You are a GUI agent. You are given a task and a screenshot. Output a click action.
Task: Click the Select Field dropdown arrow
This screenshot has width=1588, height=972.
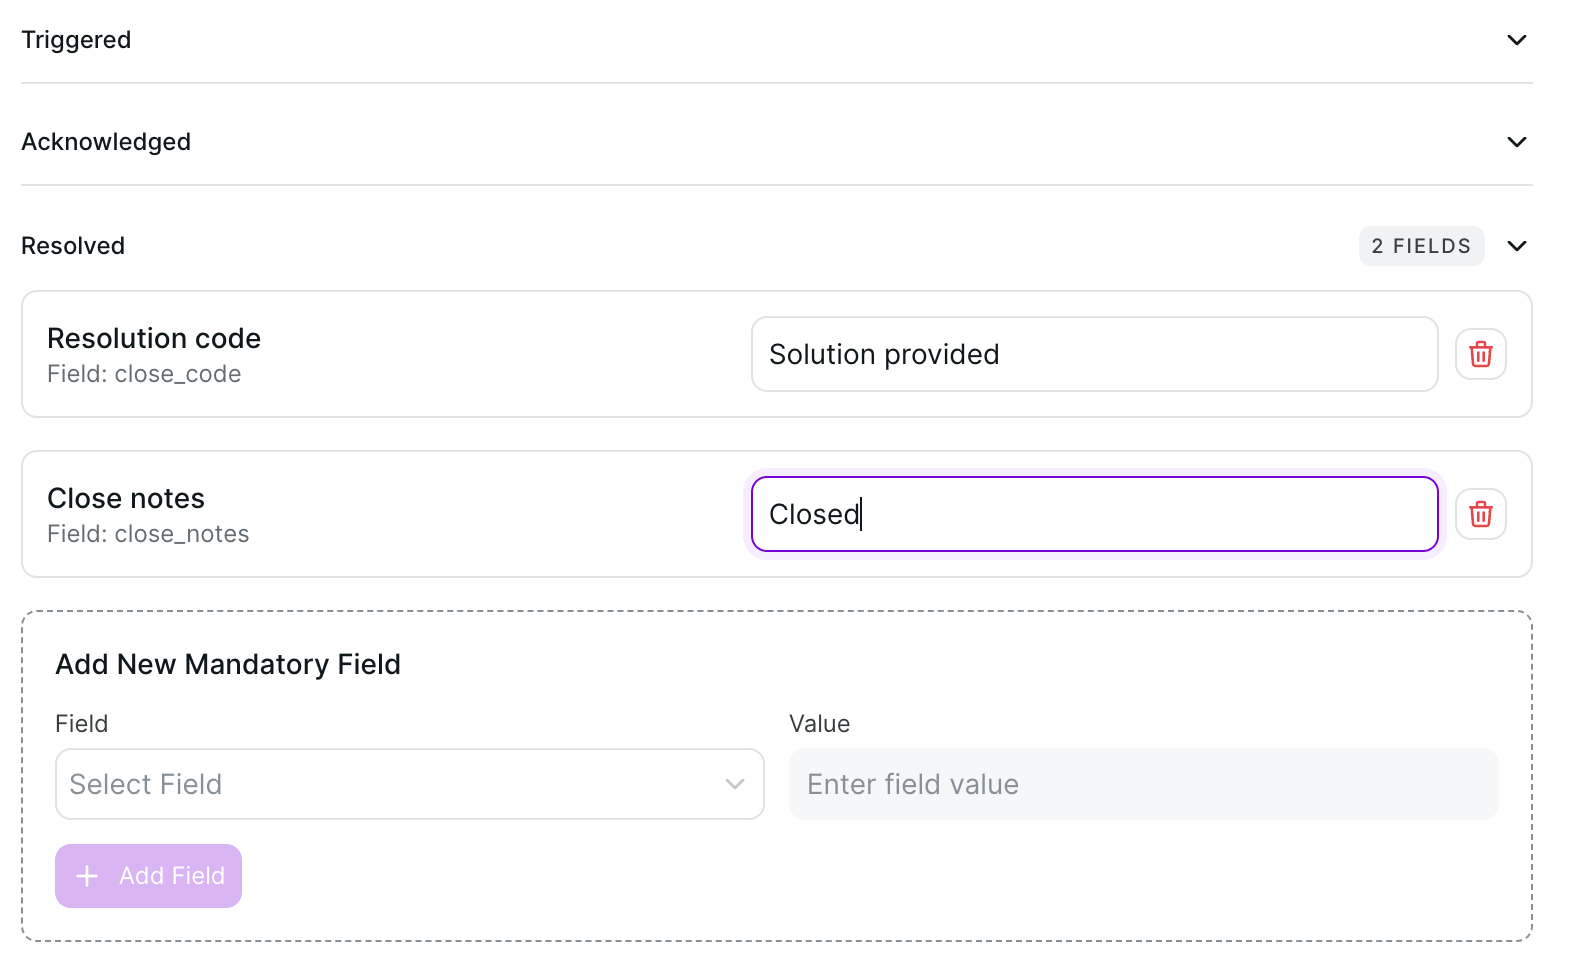coord(735,784)
